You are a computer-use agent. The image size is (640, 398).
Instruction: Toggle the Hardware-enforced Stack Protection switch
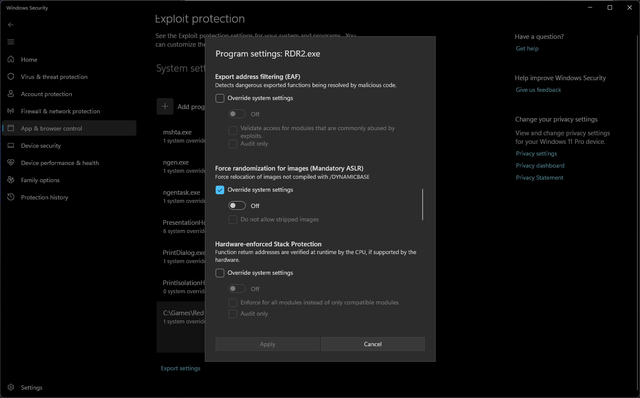(x=237, y=289)
